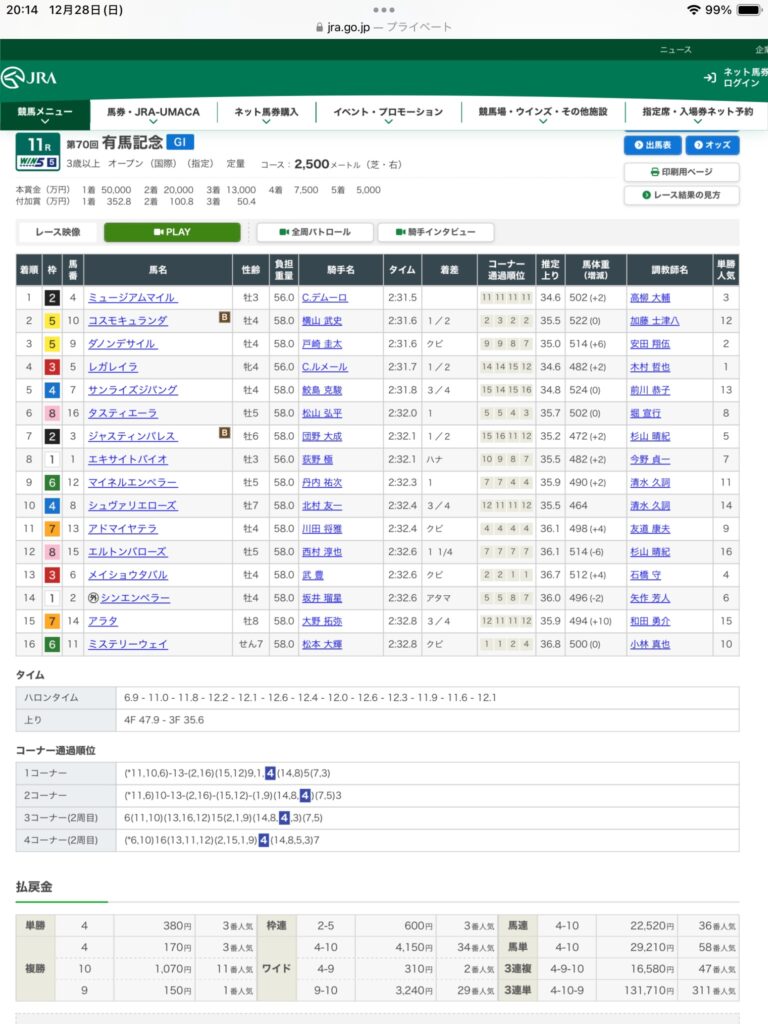Screen dimensions: 768x1024
Task: Open trainer 木村 哲也 profile
Action: click(650, 367)
